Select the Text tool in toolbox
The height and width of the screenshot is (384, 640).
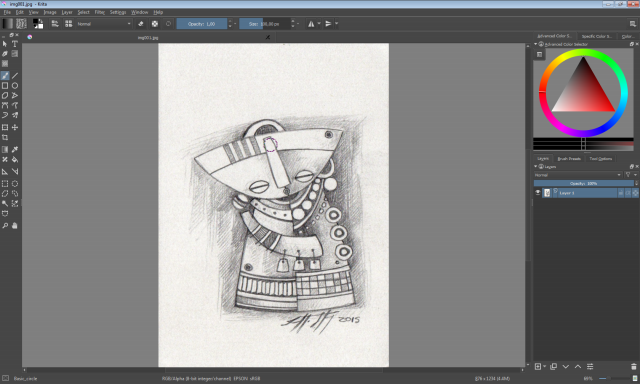pos(15,44)
